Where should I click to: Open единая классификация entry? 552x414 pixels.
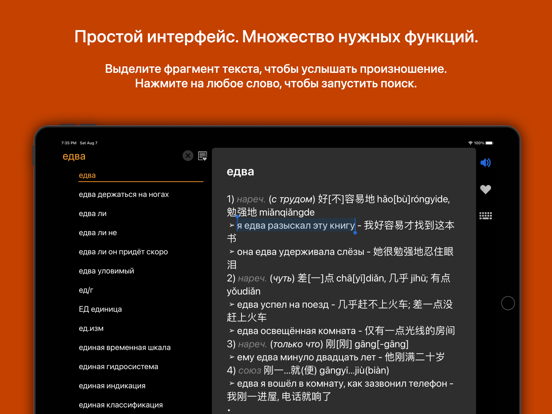121,405
